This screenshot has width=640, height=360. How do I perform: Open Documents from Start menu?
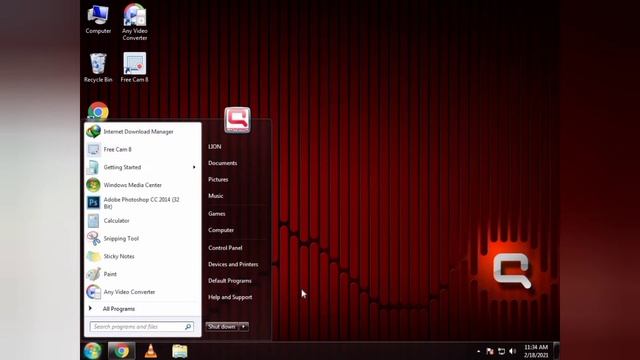(222, 163)
